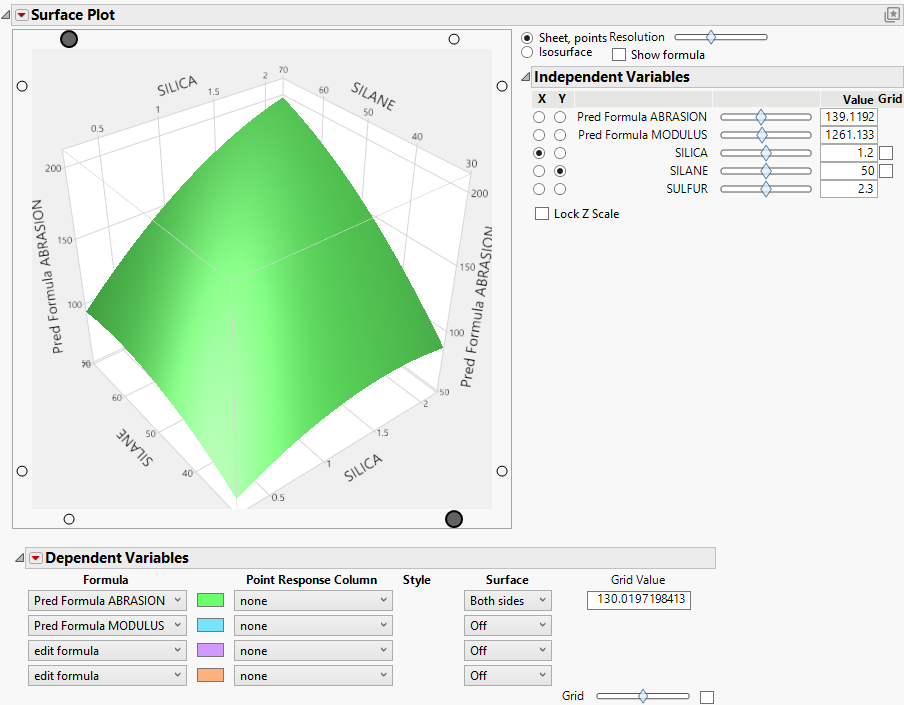Set SULFUR as the X axis variable
904x705 pixels.
click(x=539, y=188)
